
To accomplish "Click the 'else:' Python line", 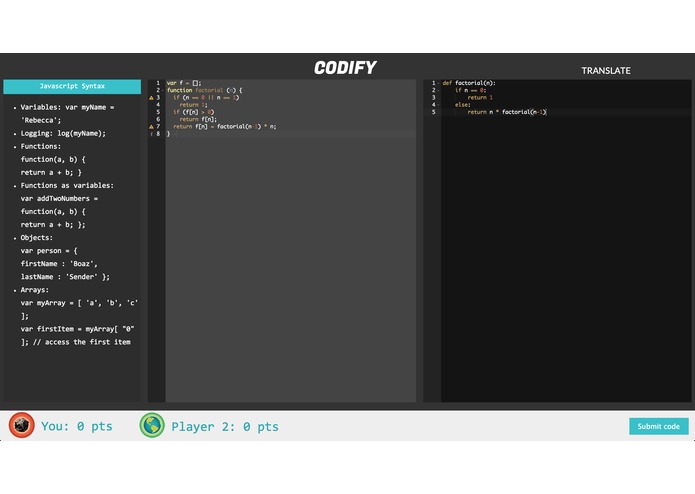I will [463, 105].
